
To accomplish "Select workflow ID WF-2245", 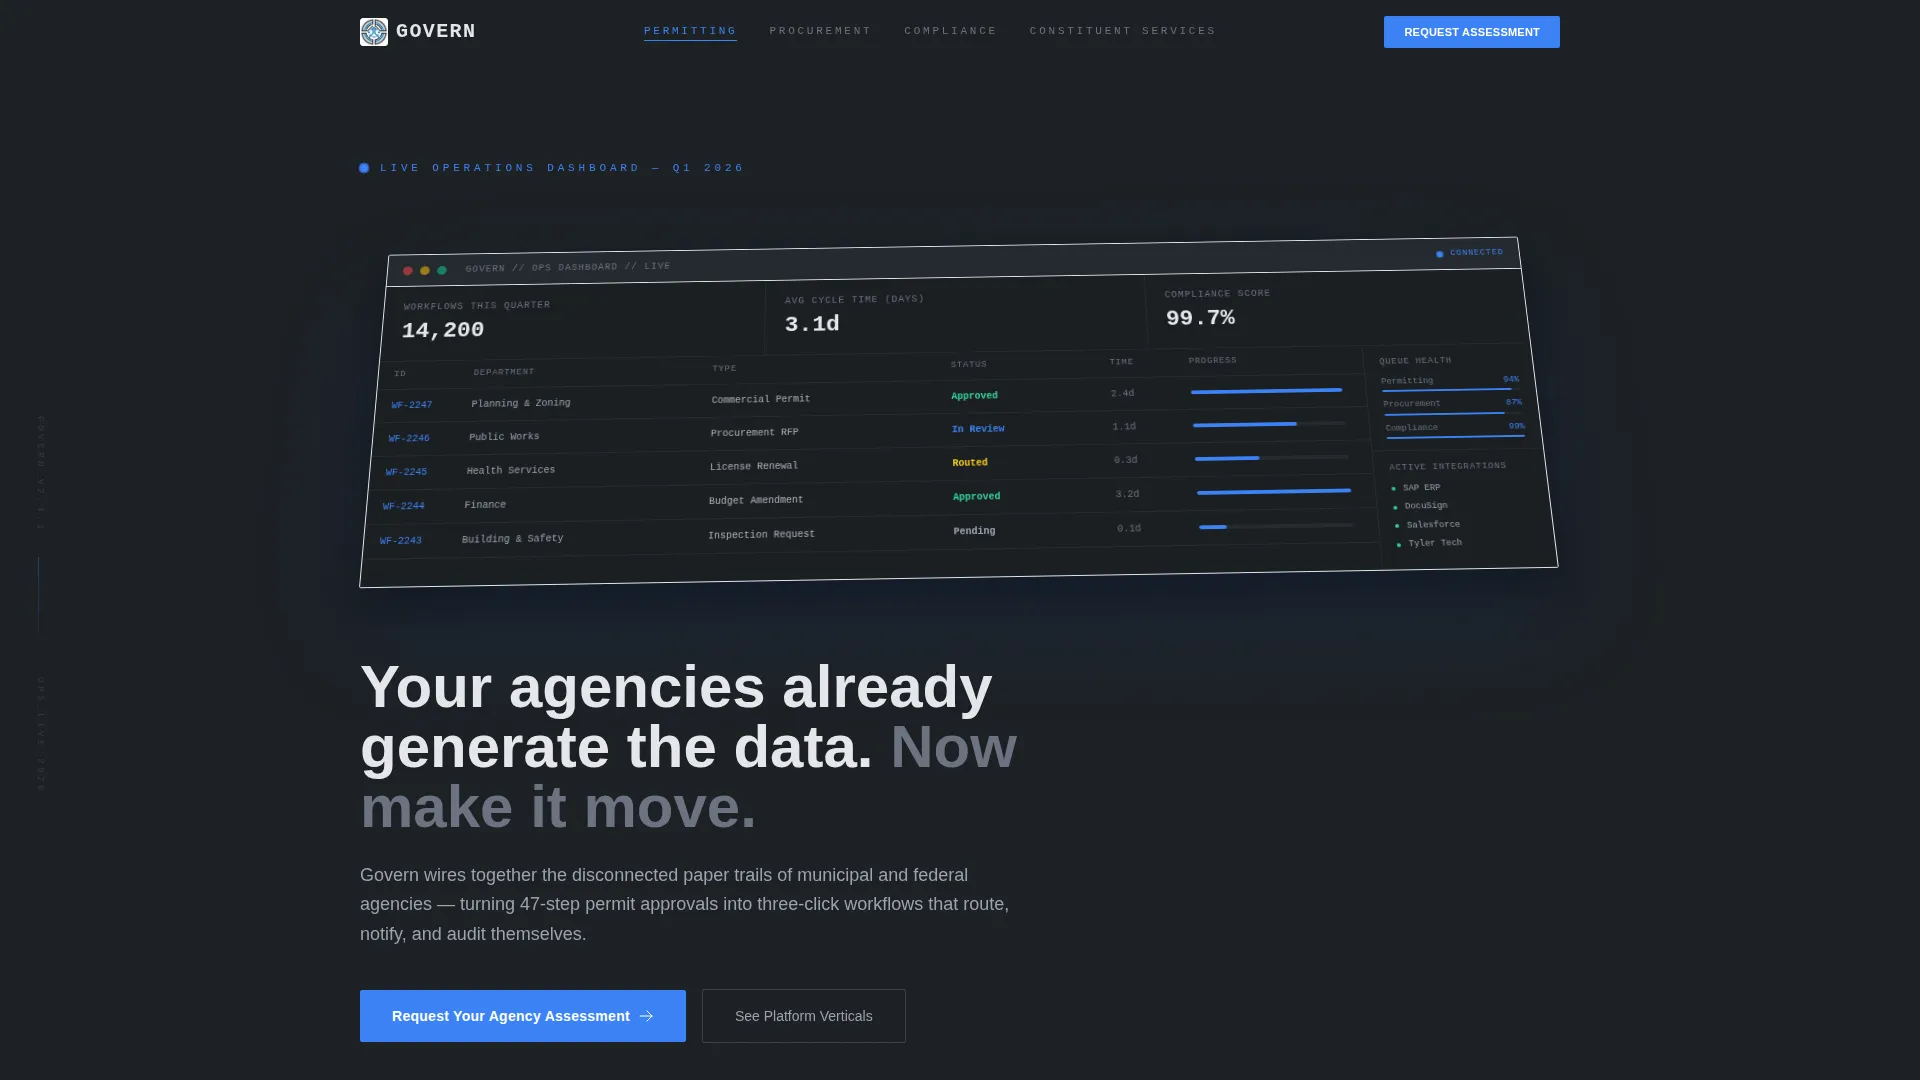I will [406, 472].
